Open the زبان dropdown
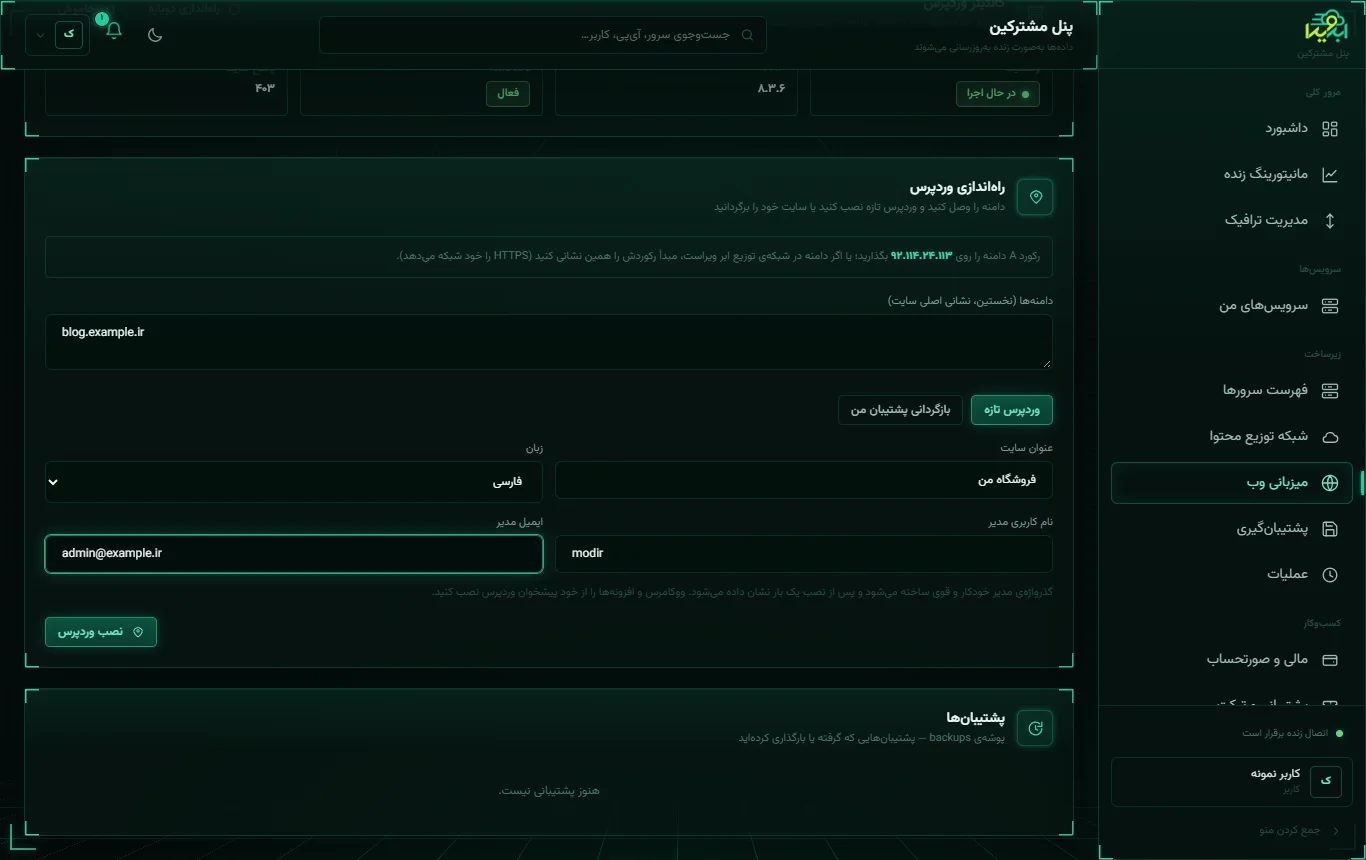Screen dimensions: 1366x860 click(x=294, y=481)
